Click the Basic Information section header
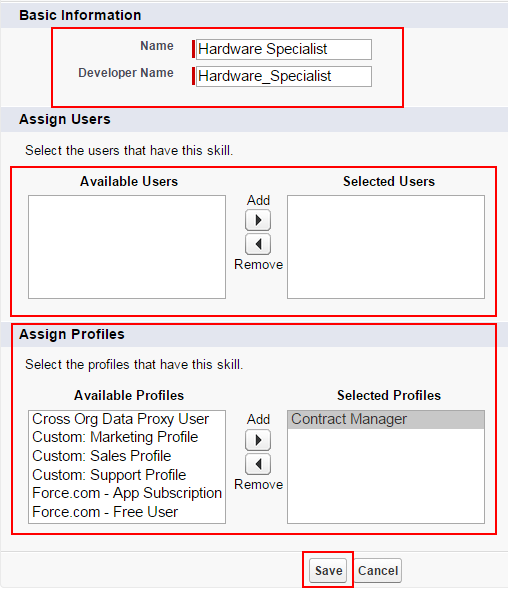Viewport: 508px width, 589px height. tap(80, 15)
